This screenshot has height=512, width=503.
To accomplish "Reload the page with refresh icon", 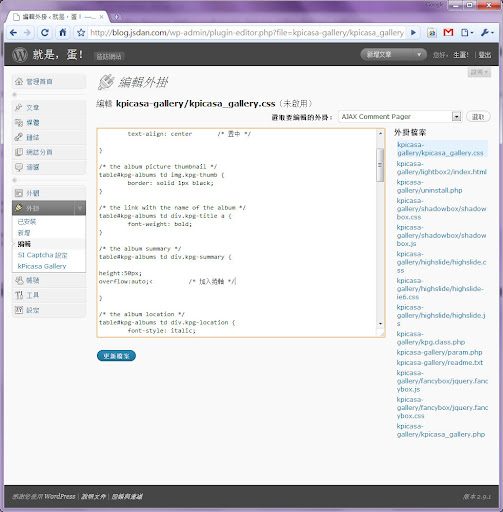I will (45, 33).
